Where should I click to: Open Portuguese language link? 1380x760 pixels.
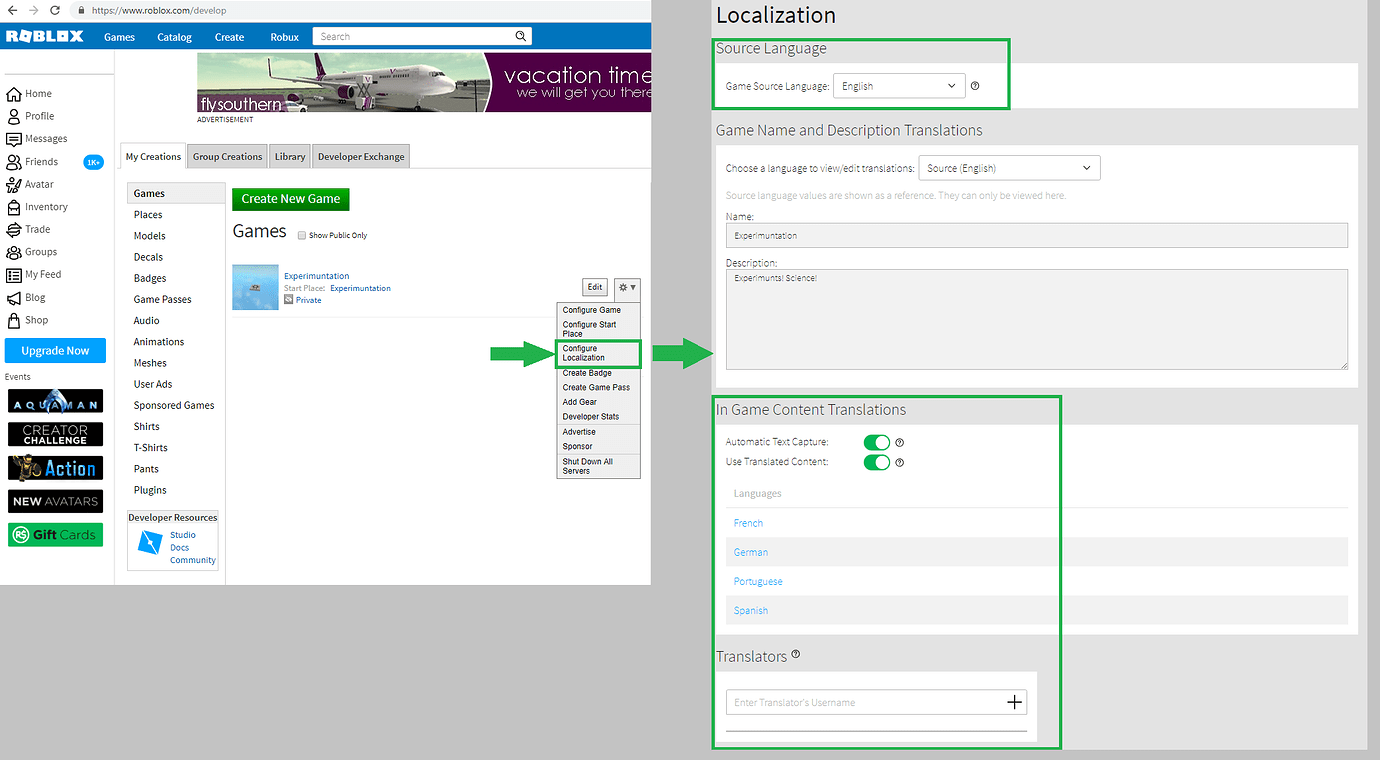(x=758, y=581)
